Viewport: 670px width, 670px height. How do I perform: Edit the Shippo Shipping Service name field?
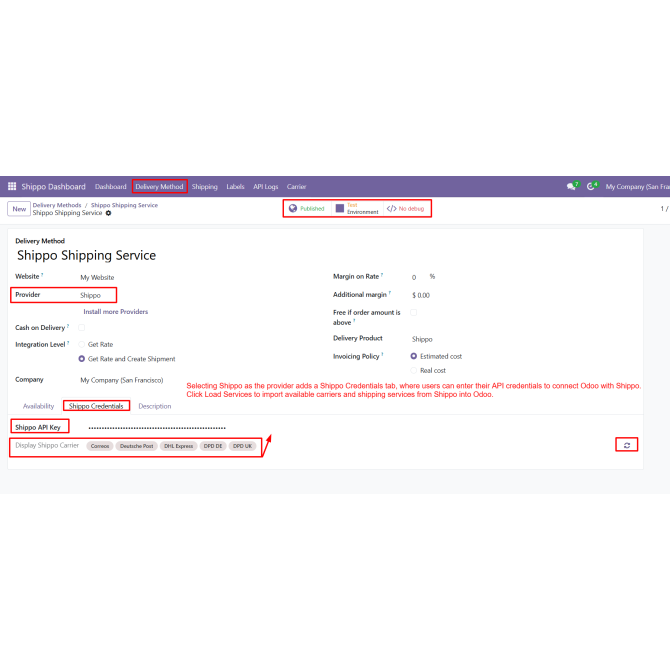[86, 256]
